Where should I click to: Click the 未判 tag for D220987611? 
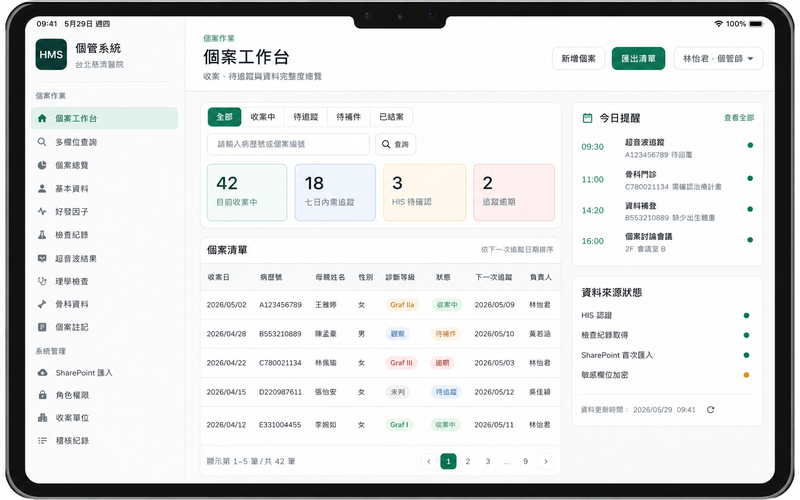(x=397, y=392)
